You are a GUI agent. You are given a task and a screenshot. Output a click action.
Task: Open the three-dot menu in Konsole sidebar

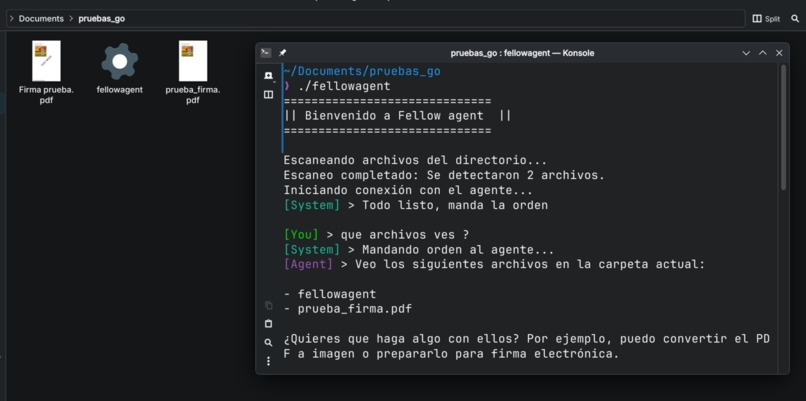coord(268,361)
